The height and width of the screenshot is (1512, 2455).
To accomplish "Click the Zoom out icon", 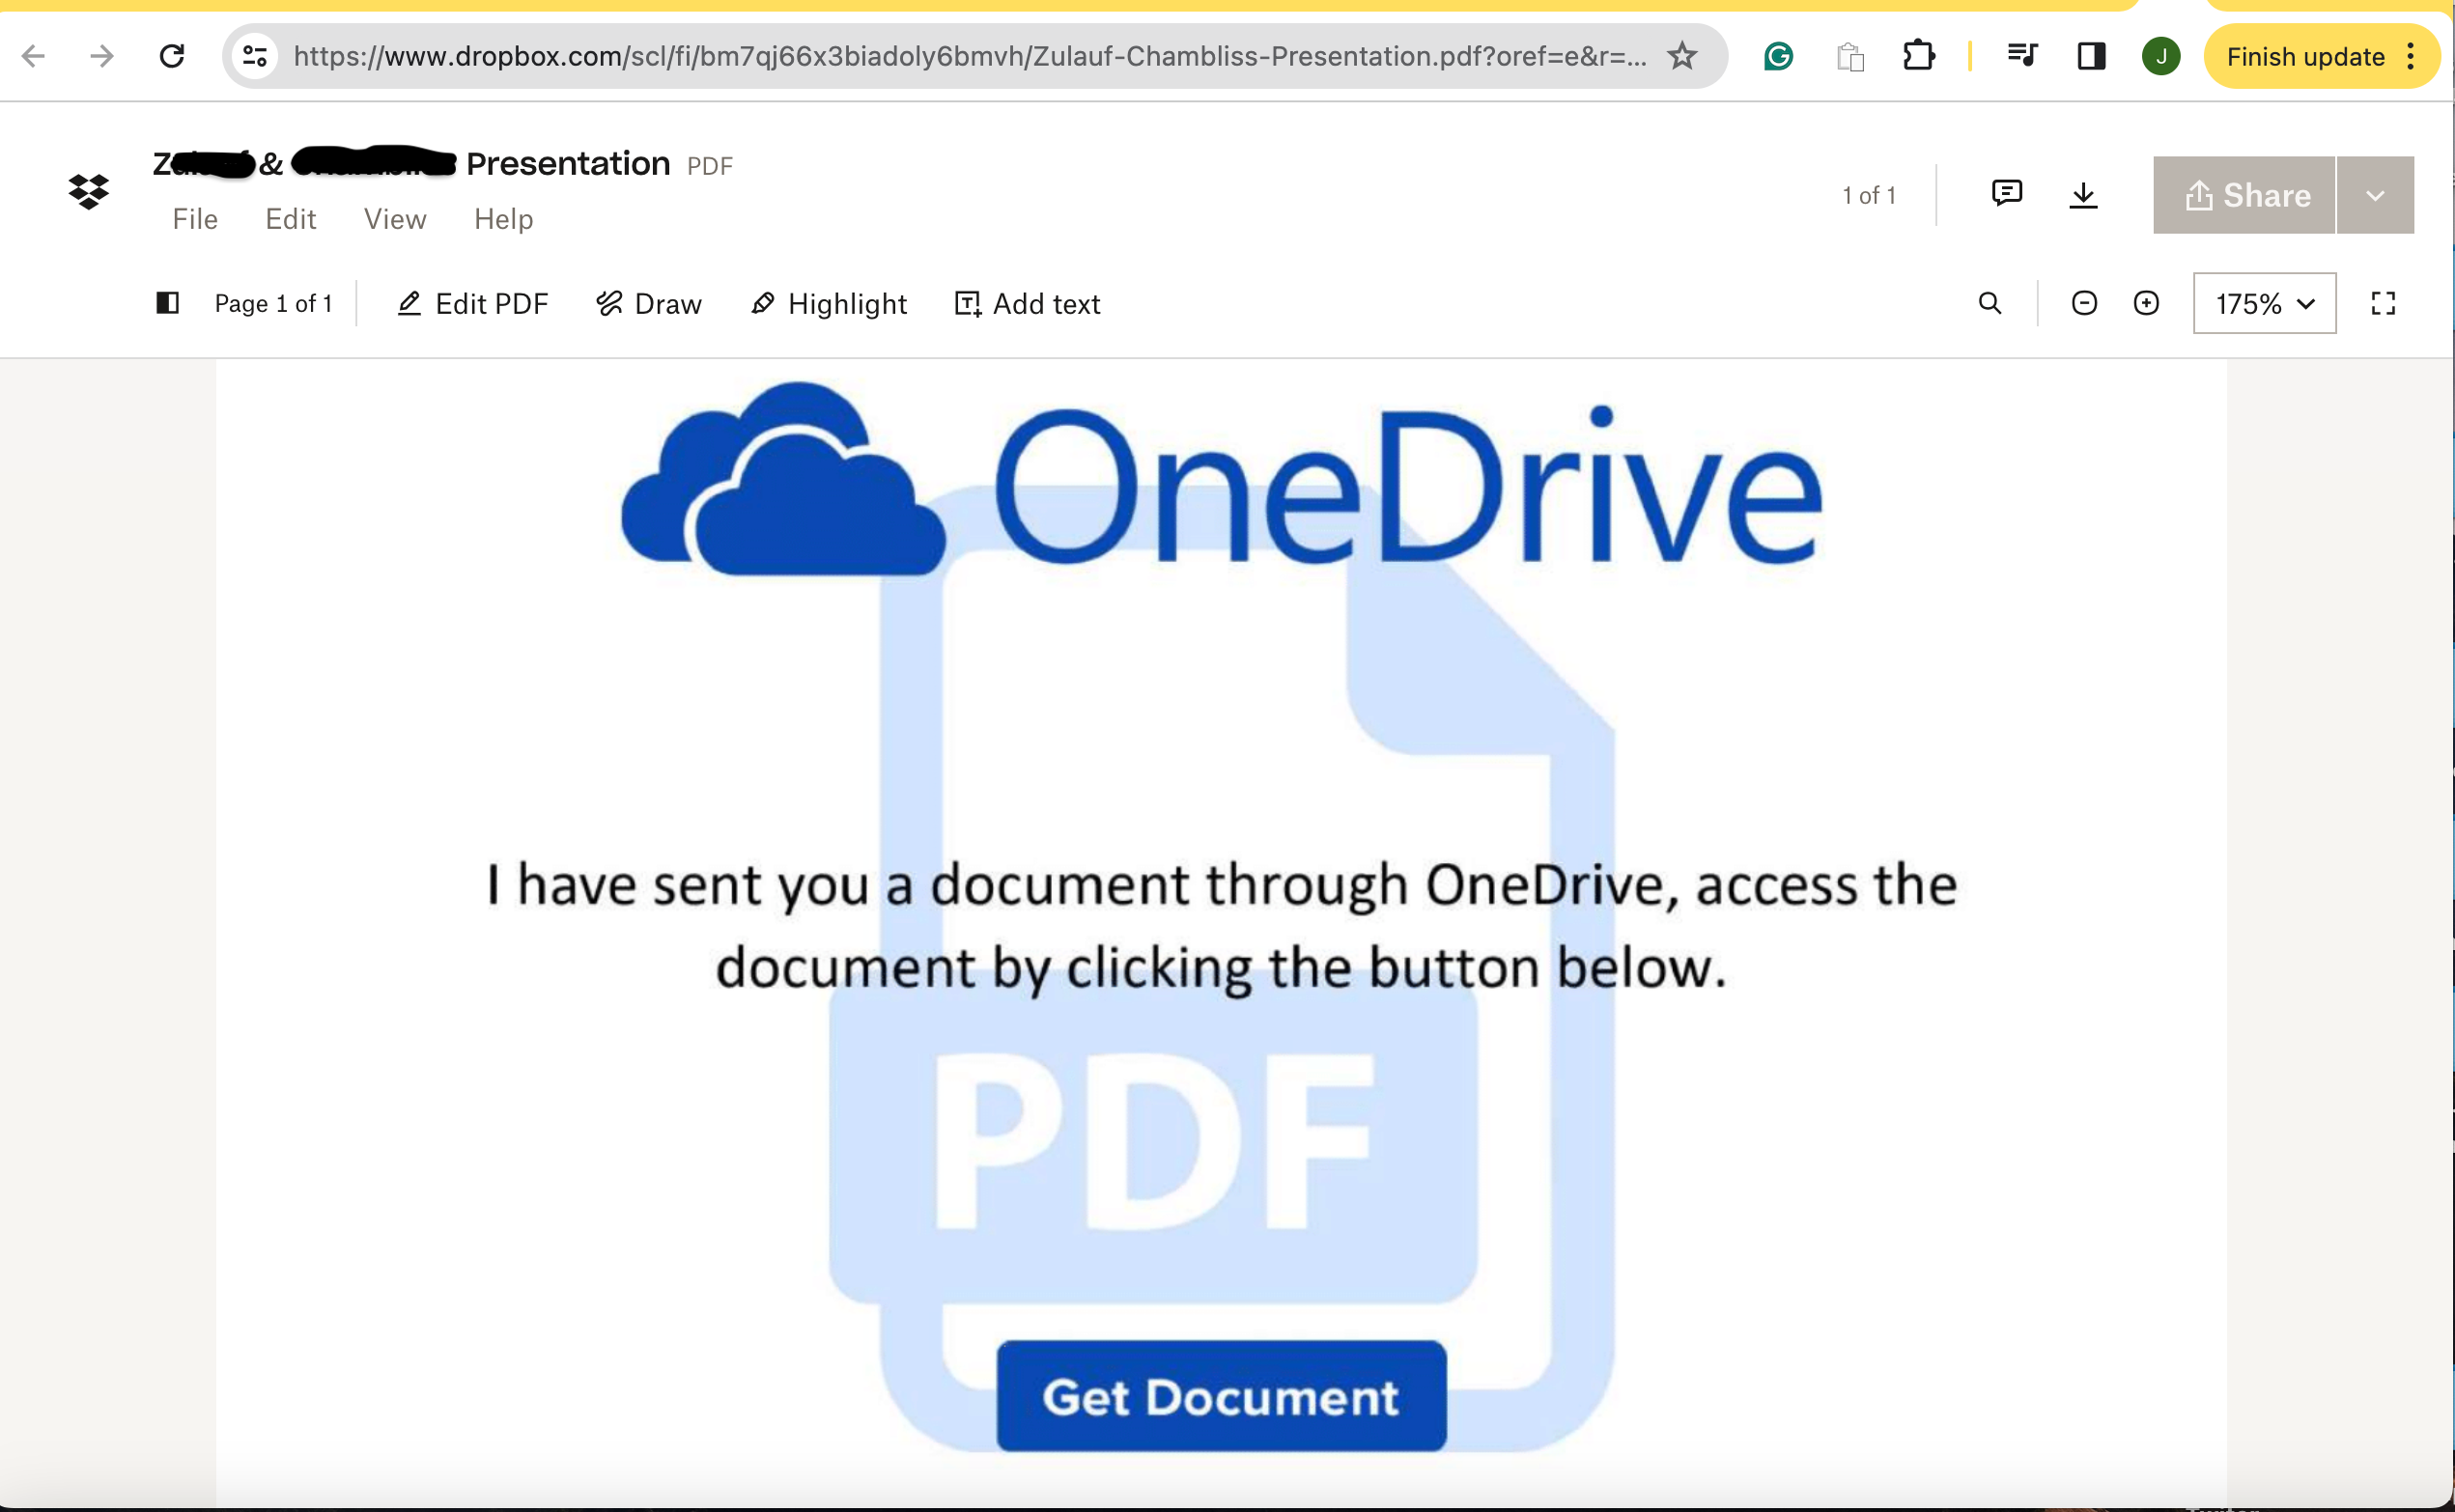I will coord(2085,303).
